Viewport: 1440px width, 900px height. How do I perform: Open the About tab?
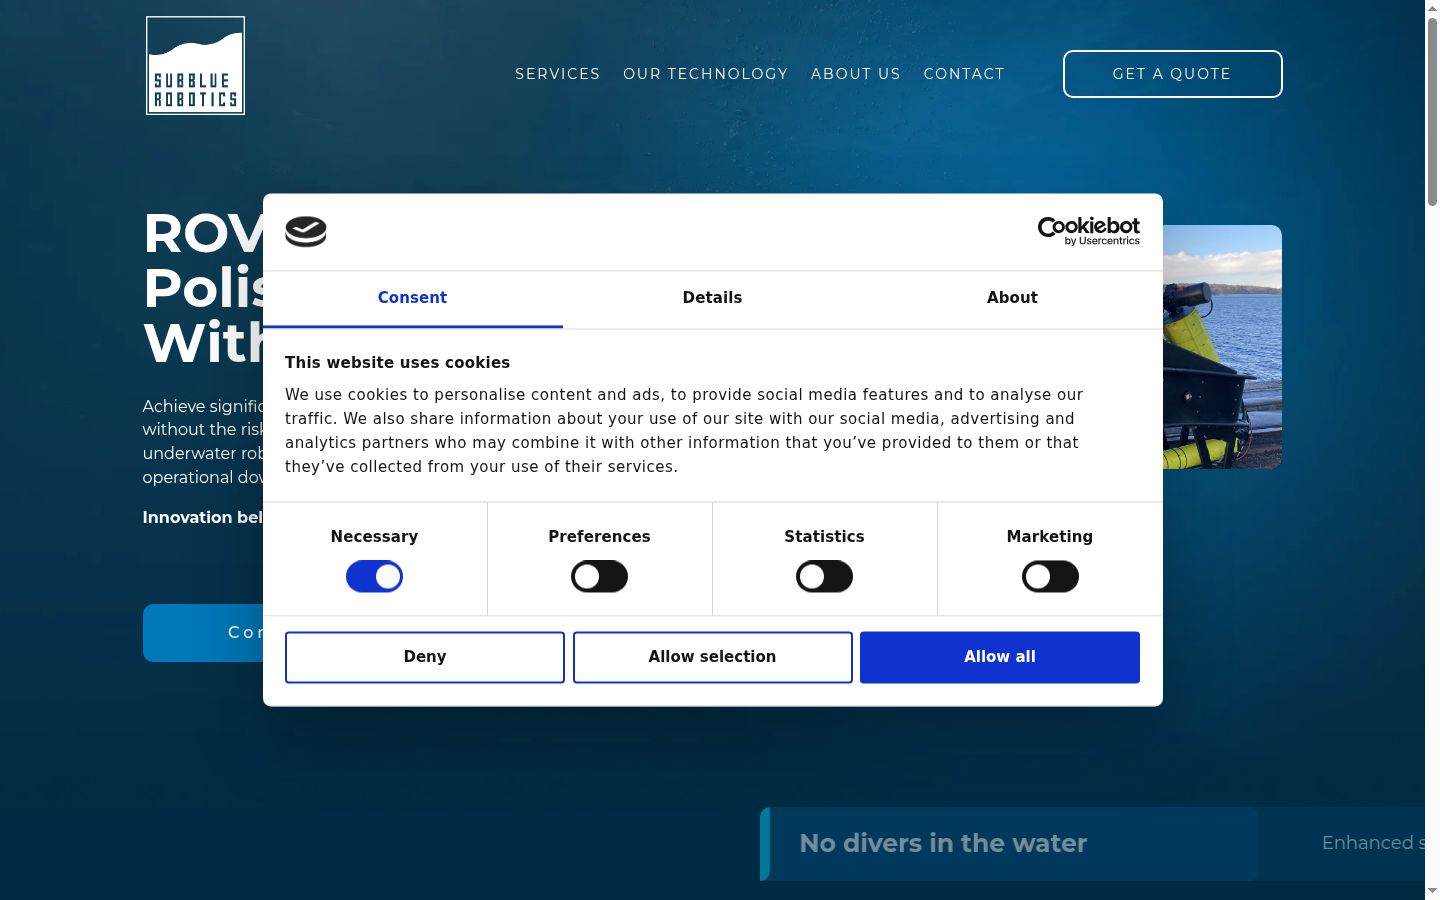click(1012, 298)
